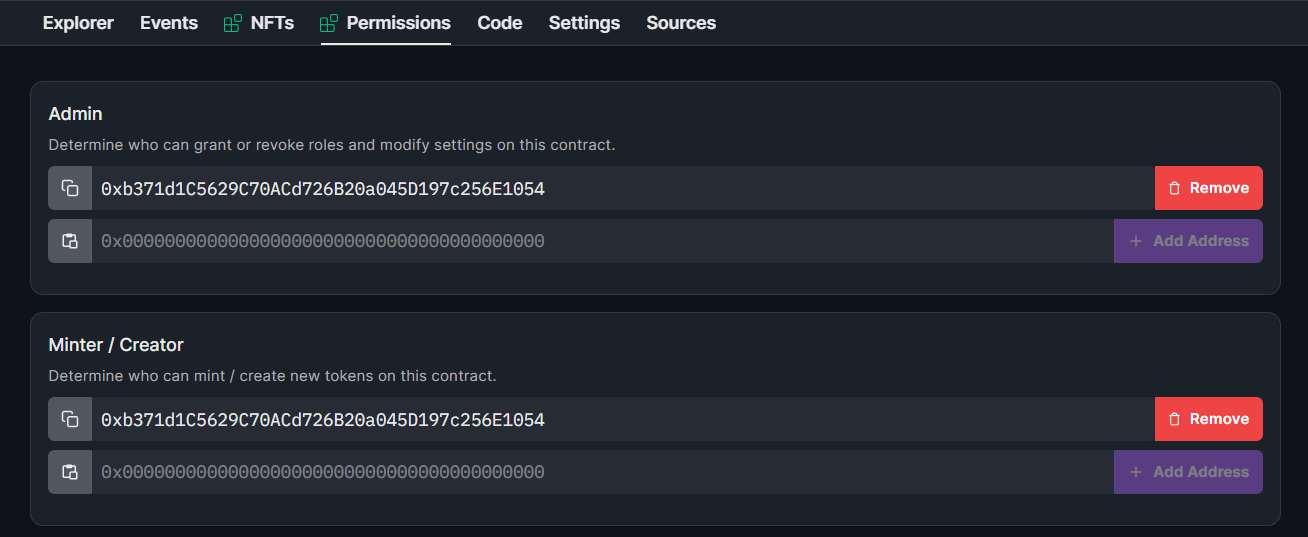Copy the Minter / Creator wallet address
1308x537 pixels.
point(70,419)
